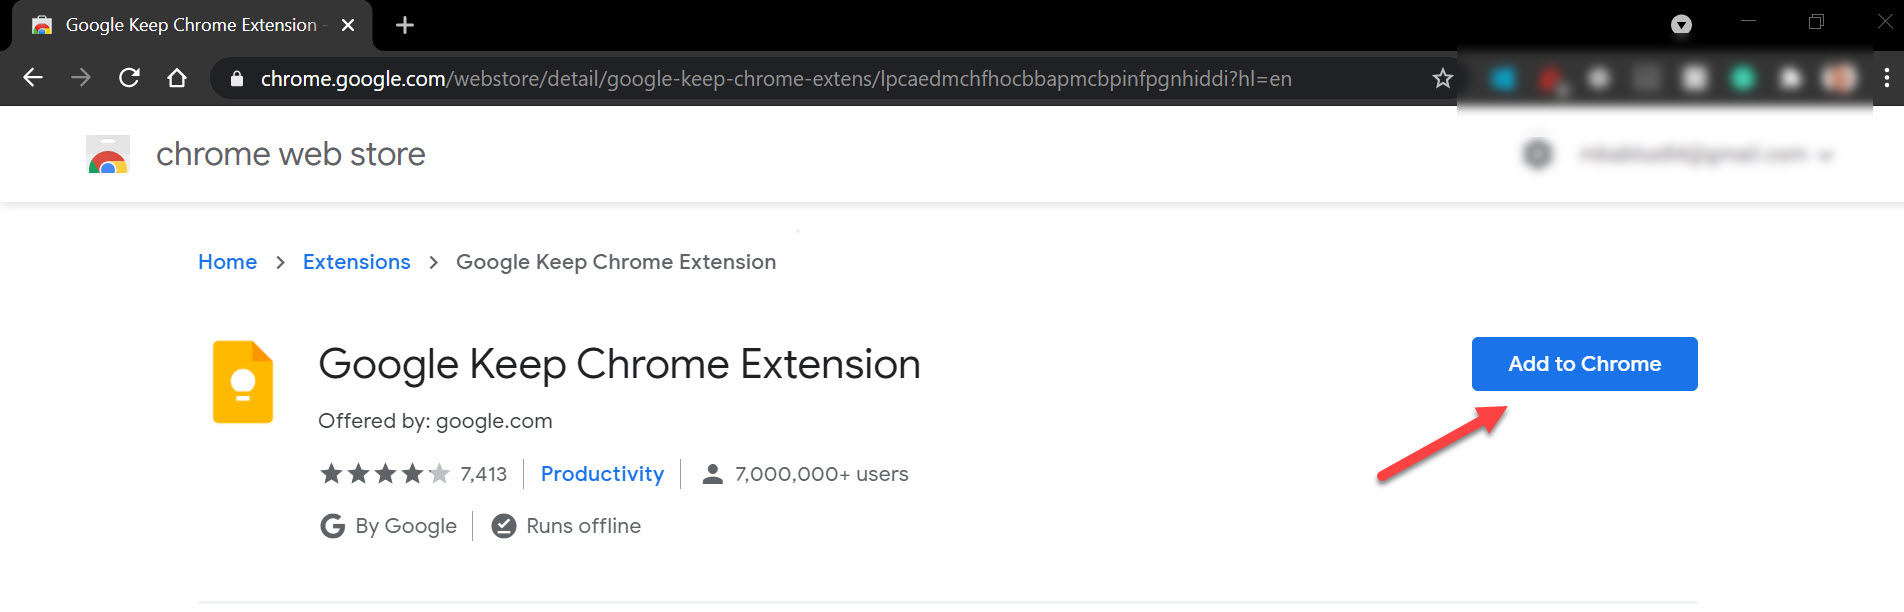
Task: Open the tab search dropdown arrow
Action: [x=1681, y=25]
